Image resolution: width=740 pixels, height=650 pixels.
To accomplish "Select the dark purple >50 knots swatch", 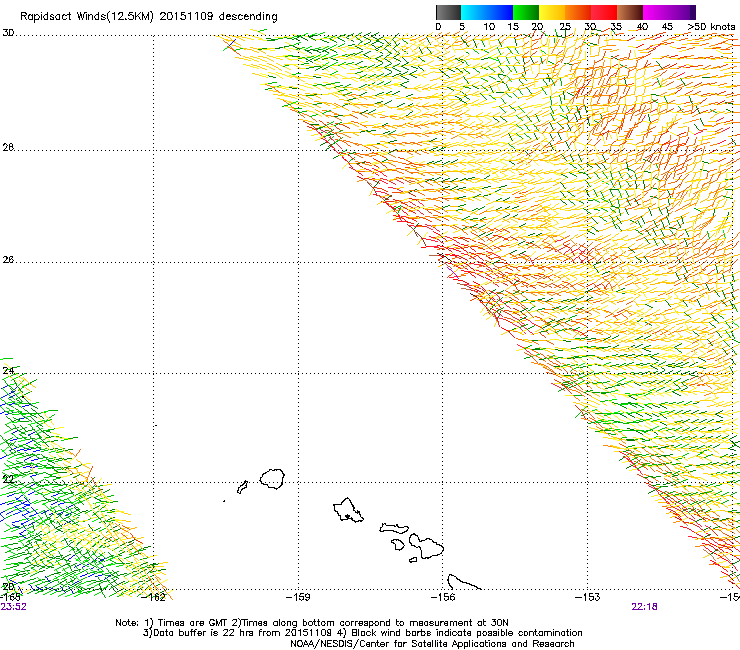I will click(x=693, y=12).
